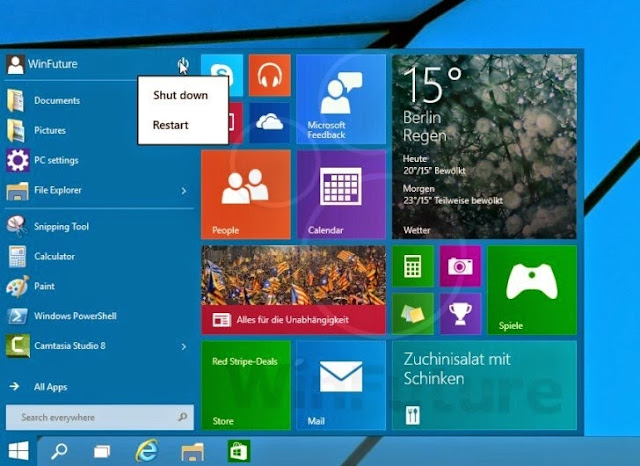The image size is (640, 466).
Task: Click the power button icon
Action: point(183,64)
